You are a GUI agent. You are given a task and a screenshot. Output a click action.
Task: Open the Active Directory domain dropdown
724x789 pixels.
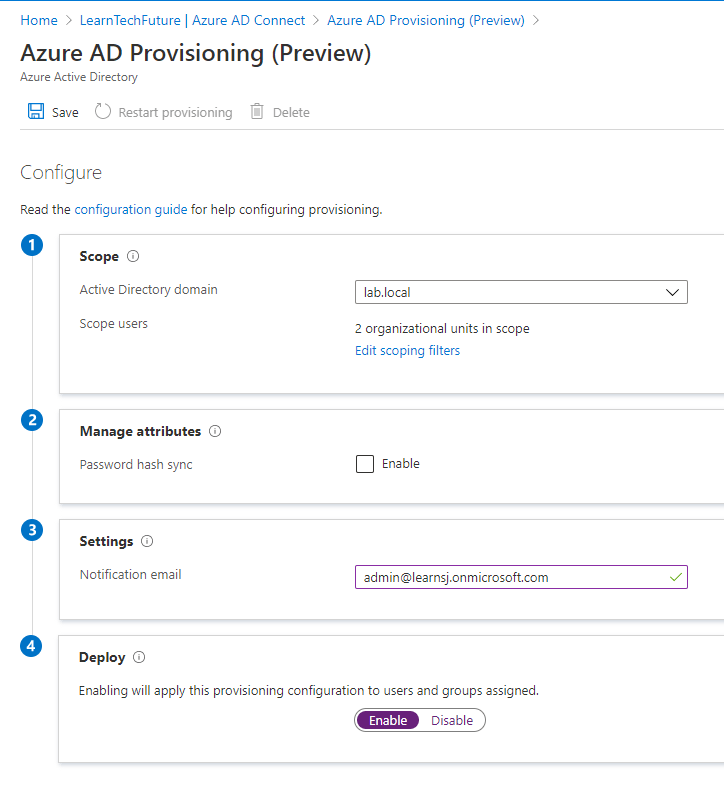click(x=521, y=292)
